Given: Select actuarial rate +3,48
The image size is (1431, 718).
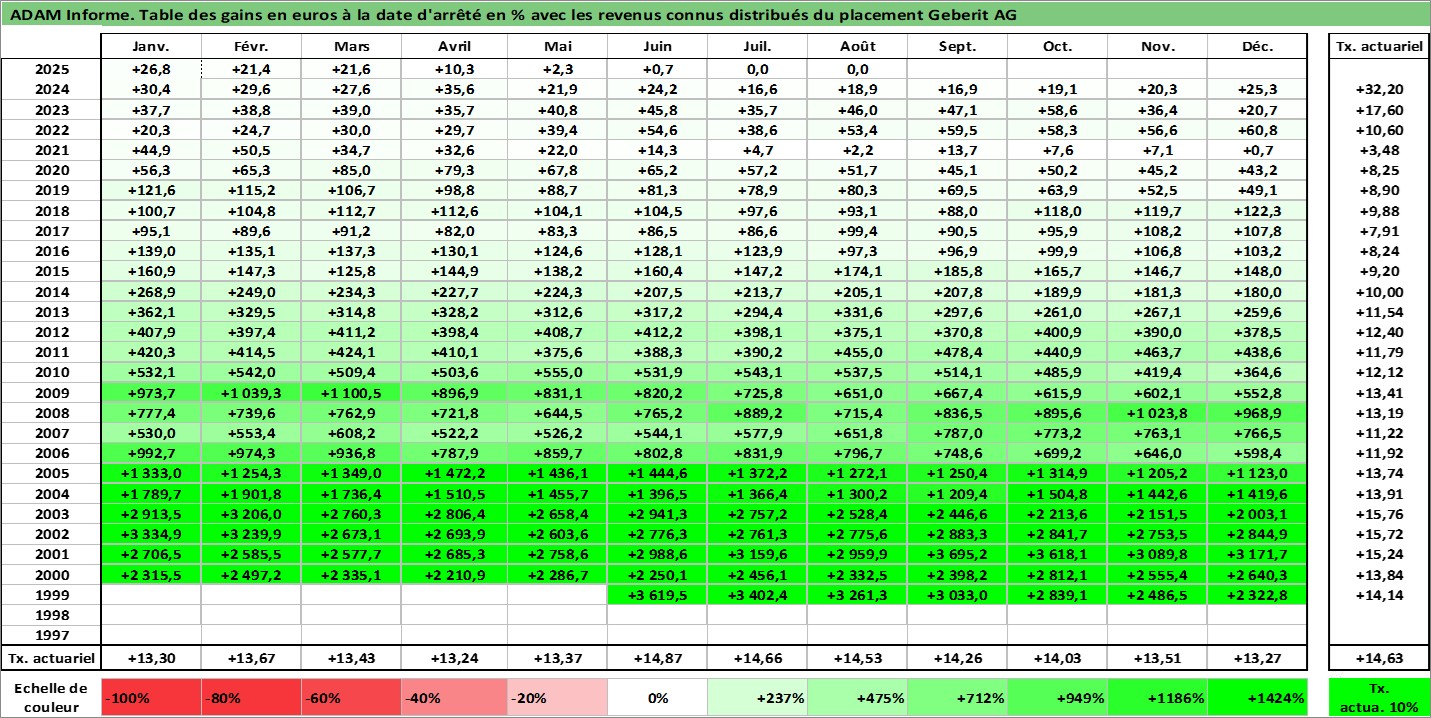Looking at the screenshot, I should point(1379,150).
